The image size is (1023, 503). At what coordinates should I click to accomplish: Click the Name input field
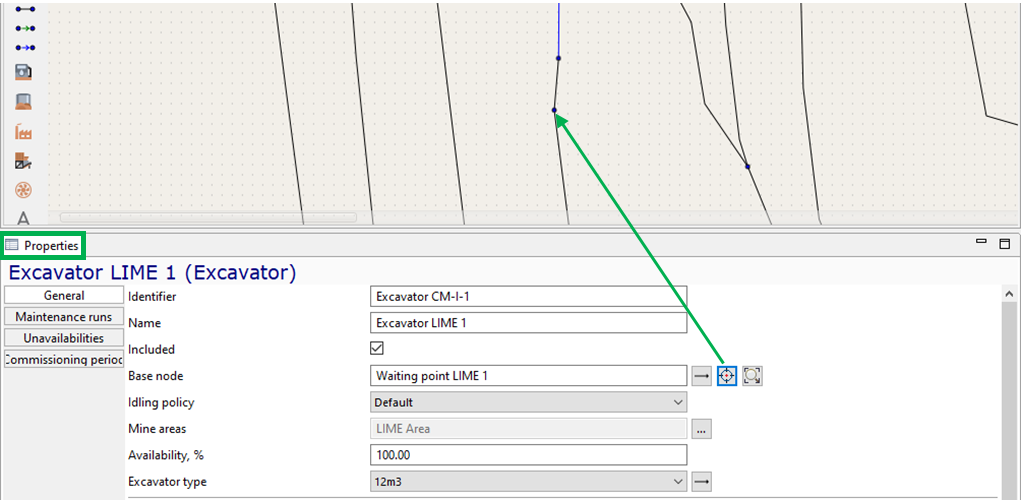pos(528,323)
